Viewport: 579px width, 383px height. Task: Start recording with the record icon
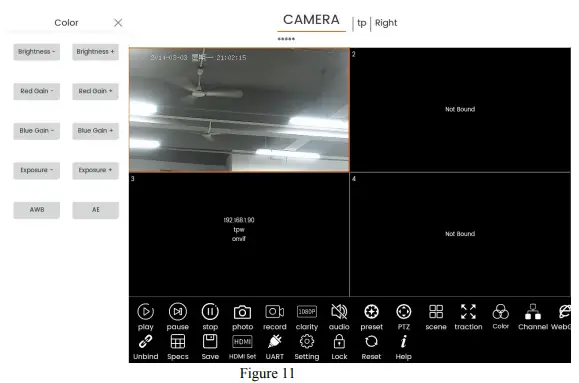tap(274, 312)
